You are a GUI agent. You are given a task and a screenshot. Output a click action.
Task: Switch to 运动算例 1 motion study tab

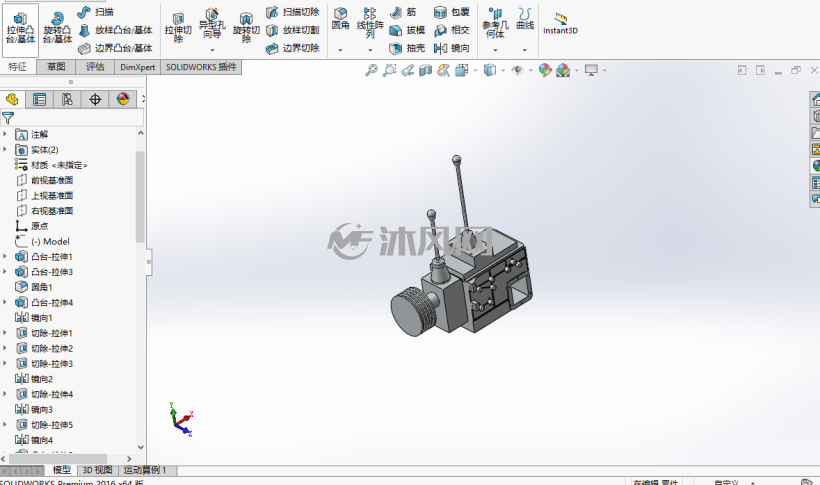145,470
